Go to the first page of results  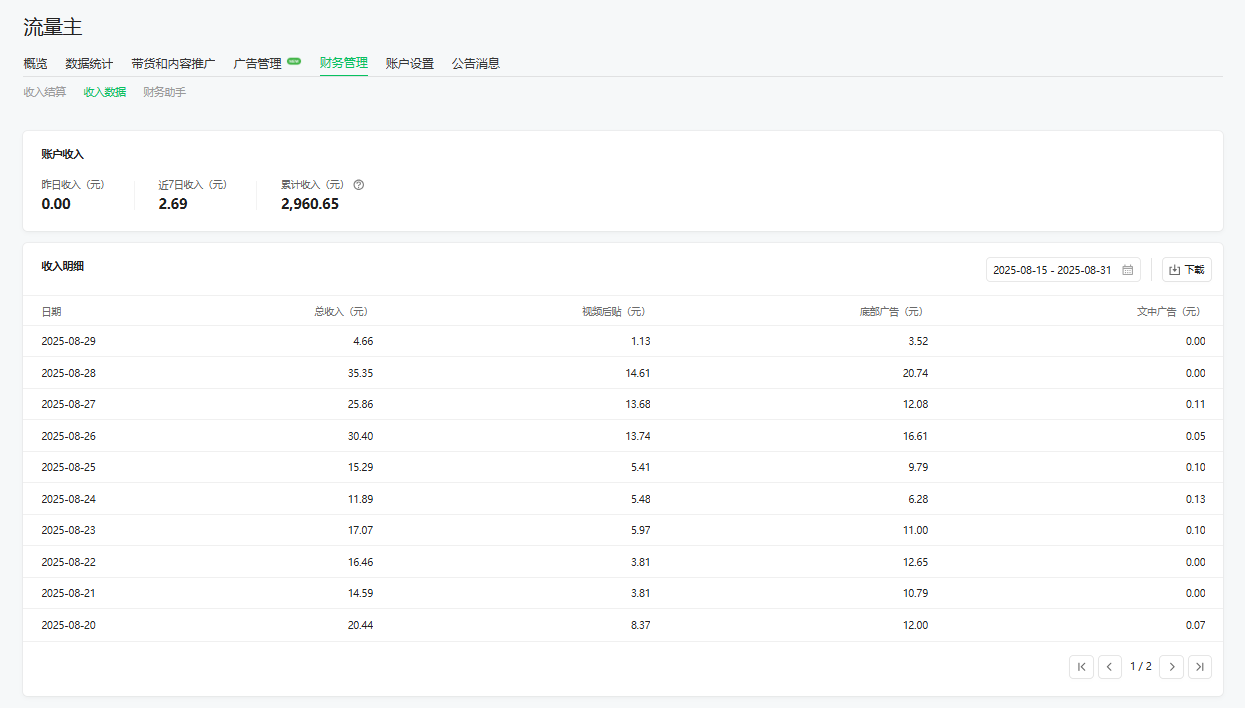click(x=1081, y=667)
